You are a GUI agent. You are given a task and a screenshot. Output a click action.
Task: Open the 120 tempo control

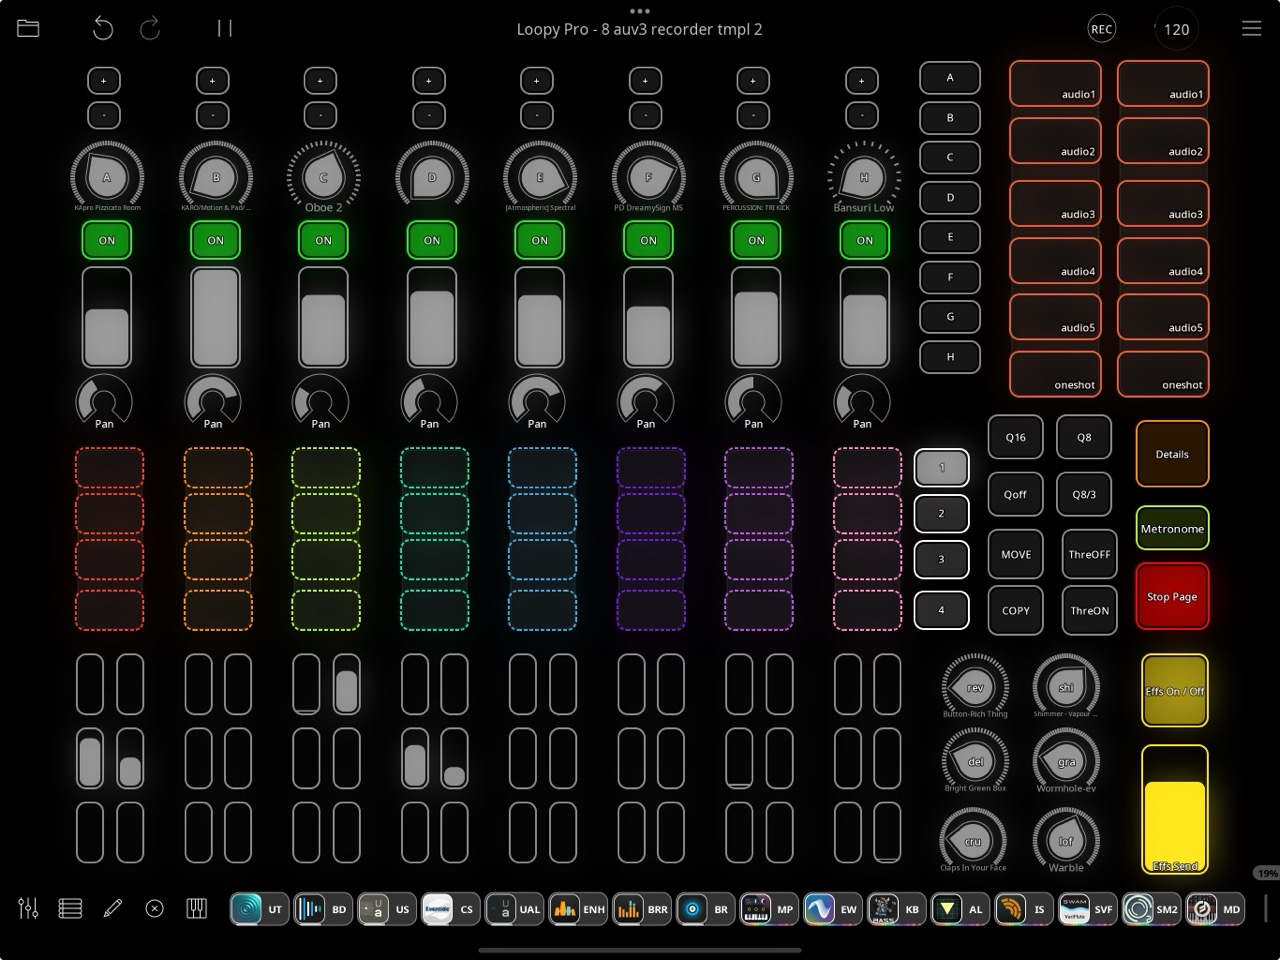[1176, 29]
